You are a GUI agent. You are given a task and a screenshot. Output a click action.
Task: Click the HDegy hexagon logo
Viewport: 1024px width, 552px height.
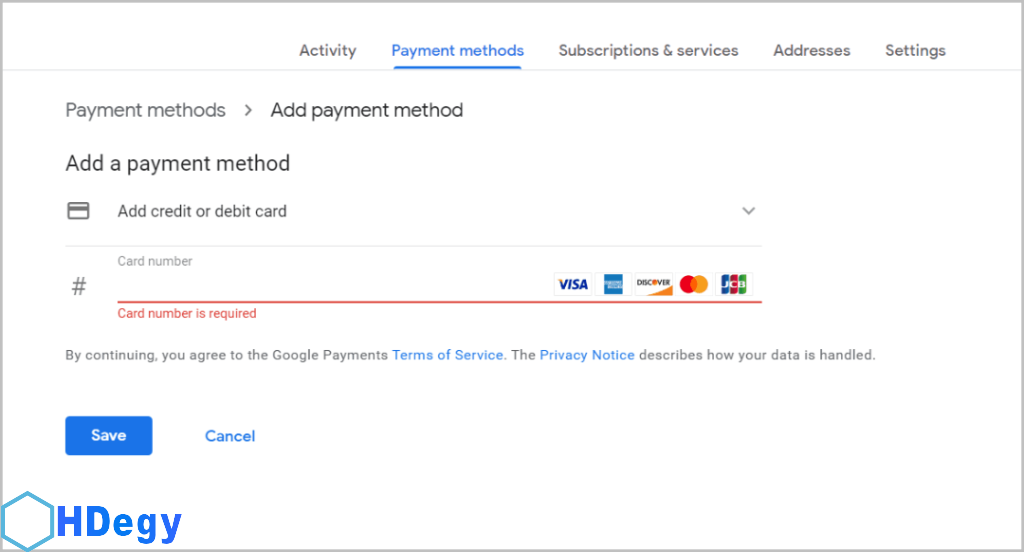(x=27, y=522)
